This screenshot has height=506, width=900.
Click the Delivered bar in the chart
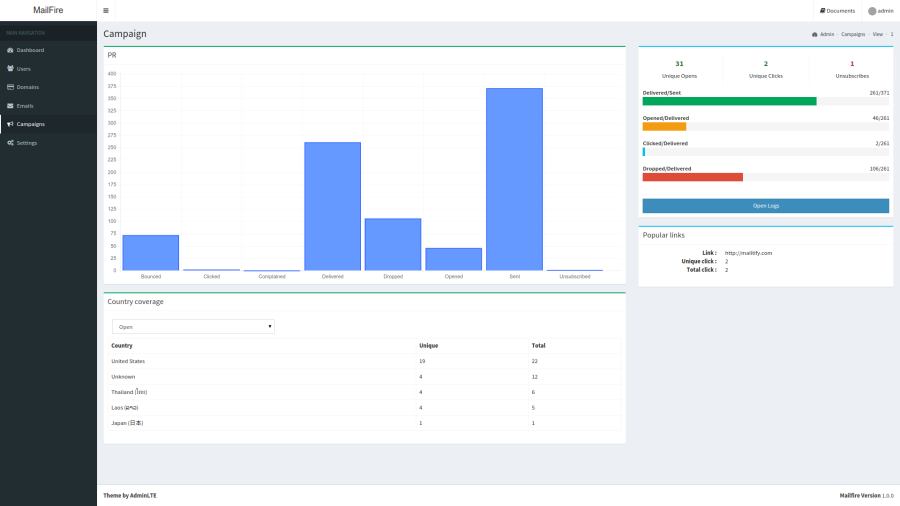(x=332, y=206)
